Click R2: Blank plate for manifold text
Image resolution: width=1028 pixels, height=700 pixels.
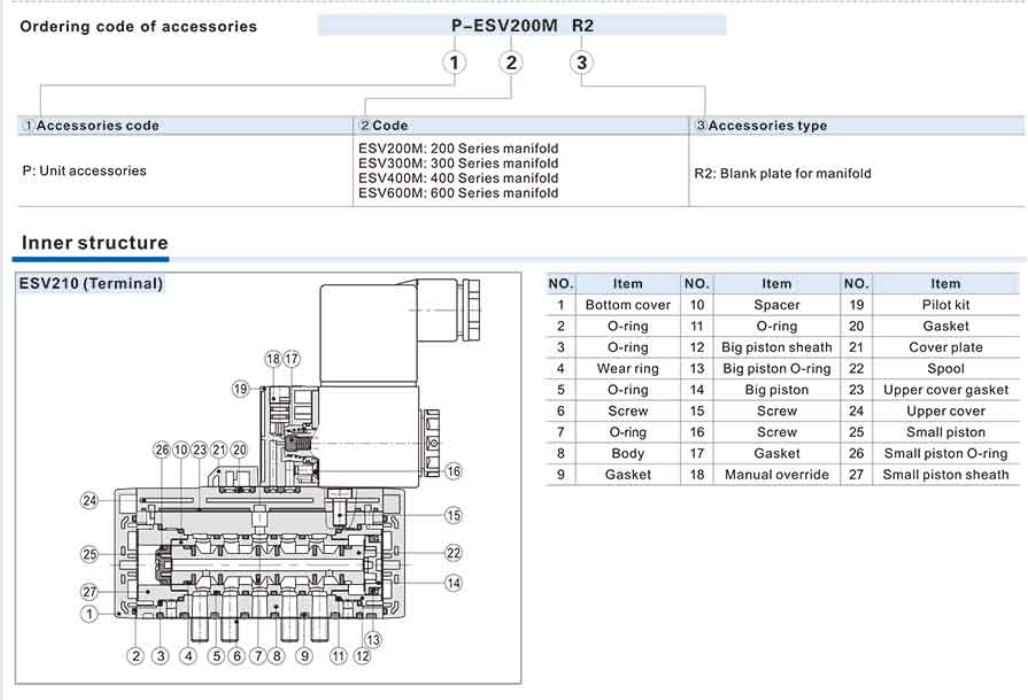pos(782,173)
